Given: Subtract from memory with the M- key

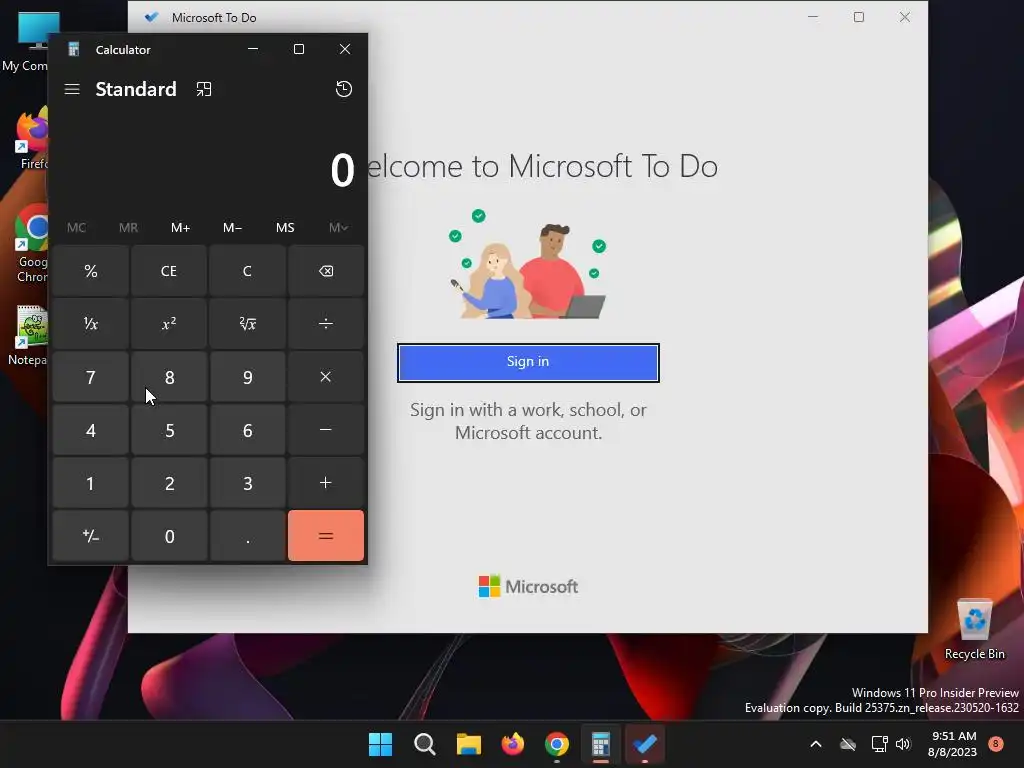Looking at the screenshot, I should (x=232, y=227).
